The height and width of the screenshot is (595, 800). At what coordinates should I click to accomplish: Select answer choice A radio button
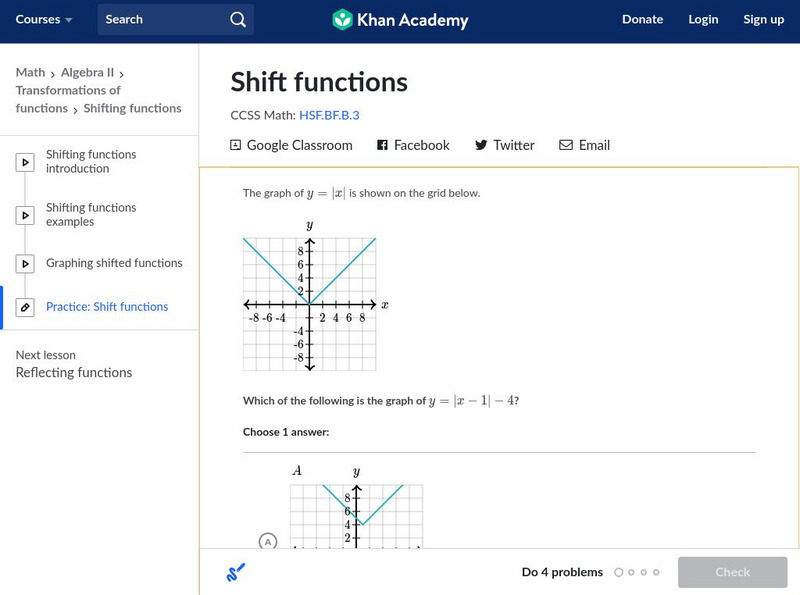click(x=267, y=541)
